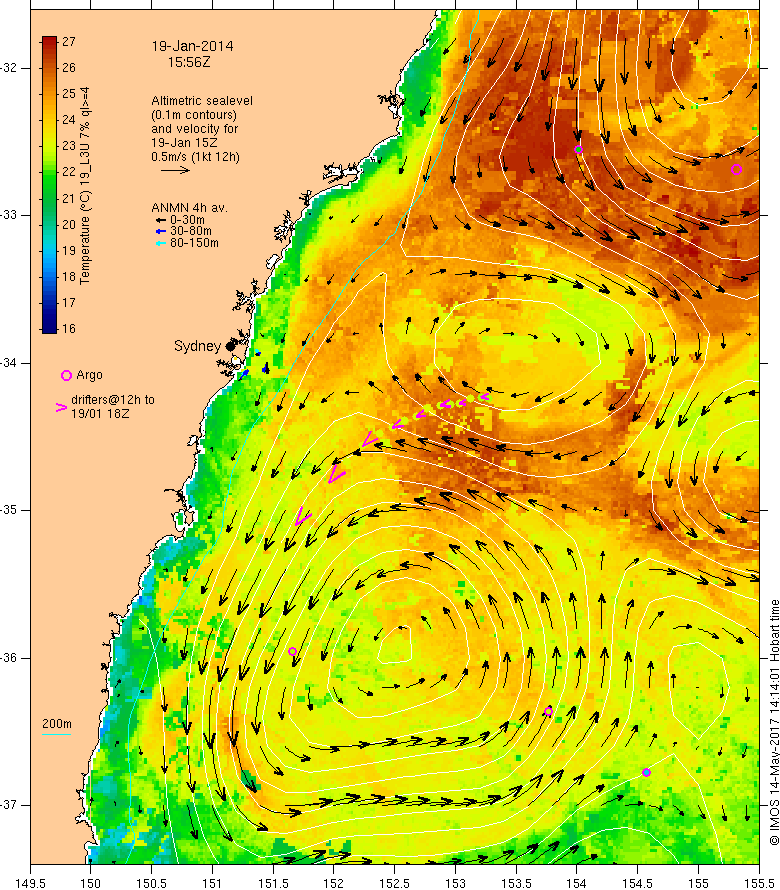
Task: Click the cyan 80-150m arrow legend entry
Action: tap(161, 243)
